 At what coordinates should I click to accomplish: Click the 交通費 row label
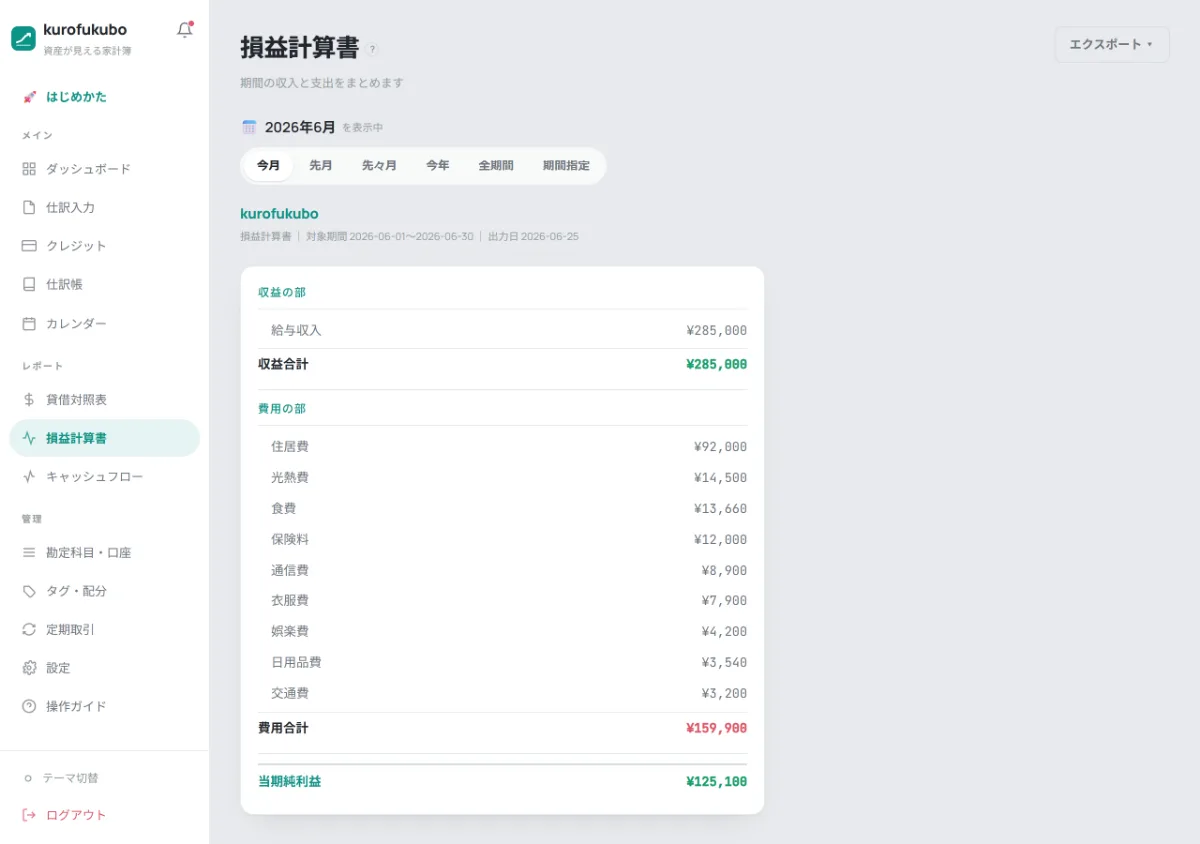(x=290, y=694)
